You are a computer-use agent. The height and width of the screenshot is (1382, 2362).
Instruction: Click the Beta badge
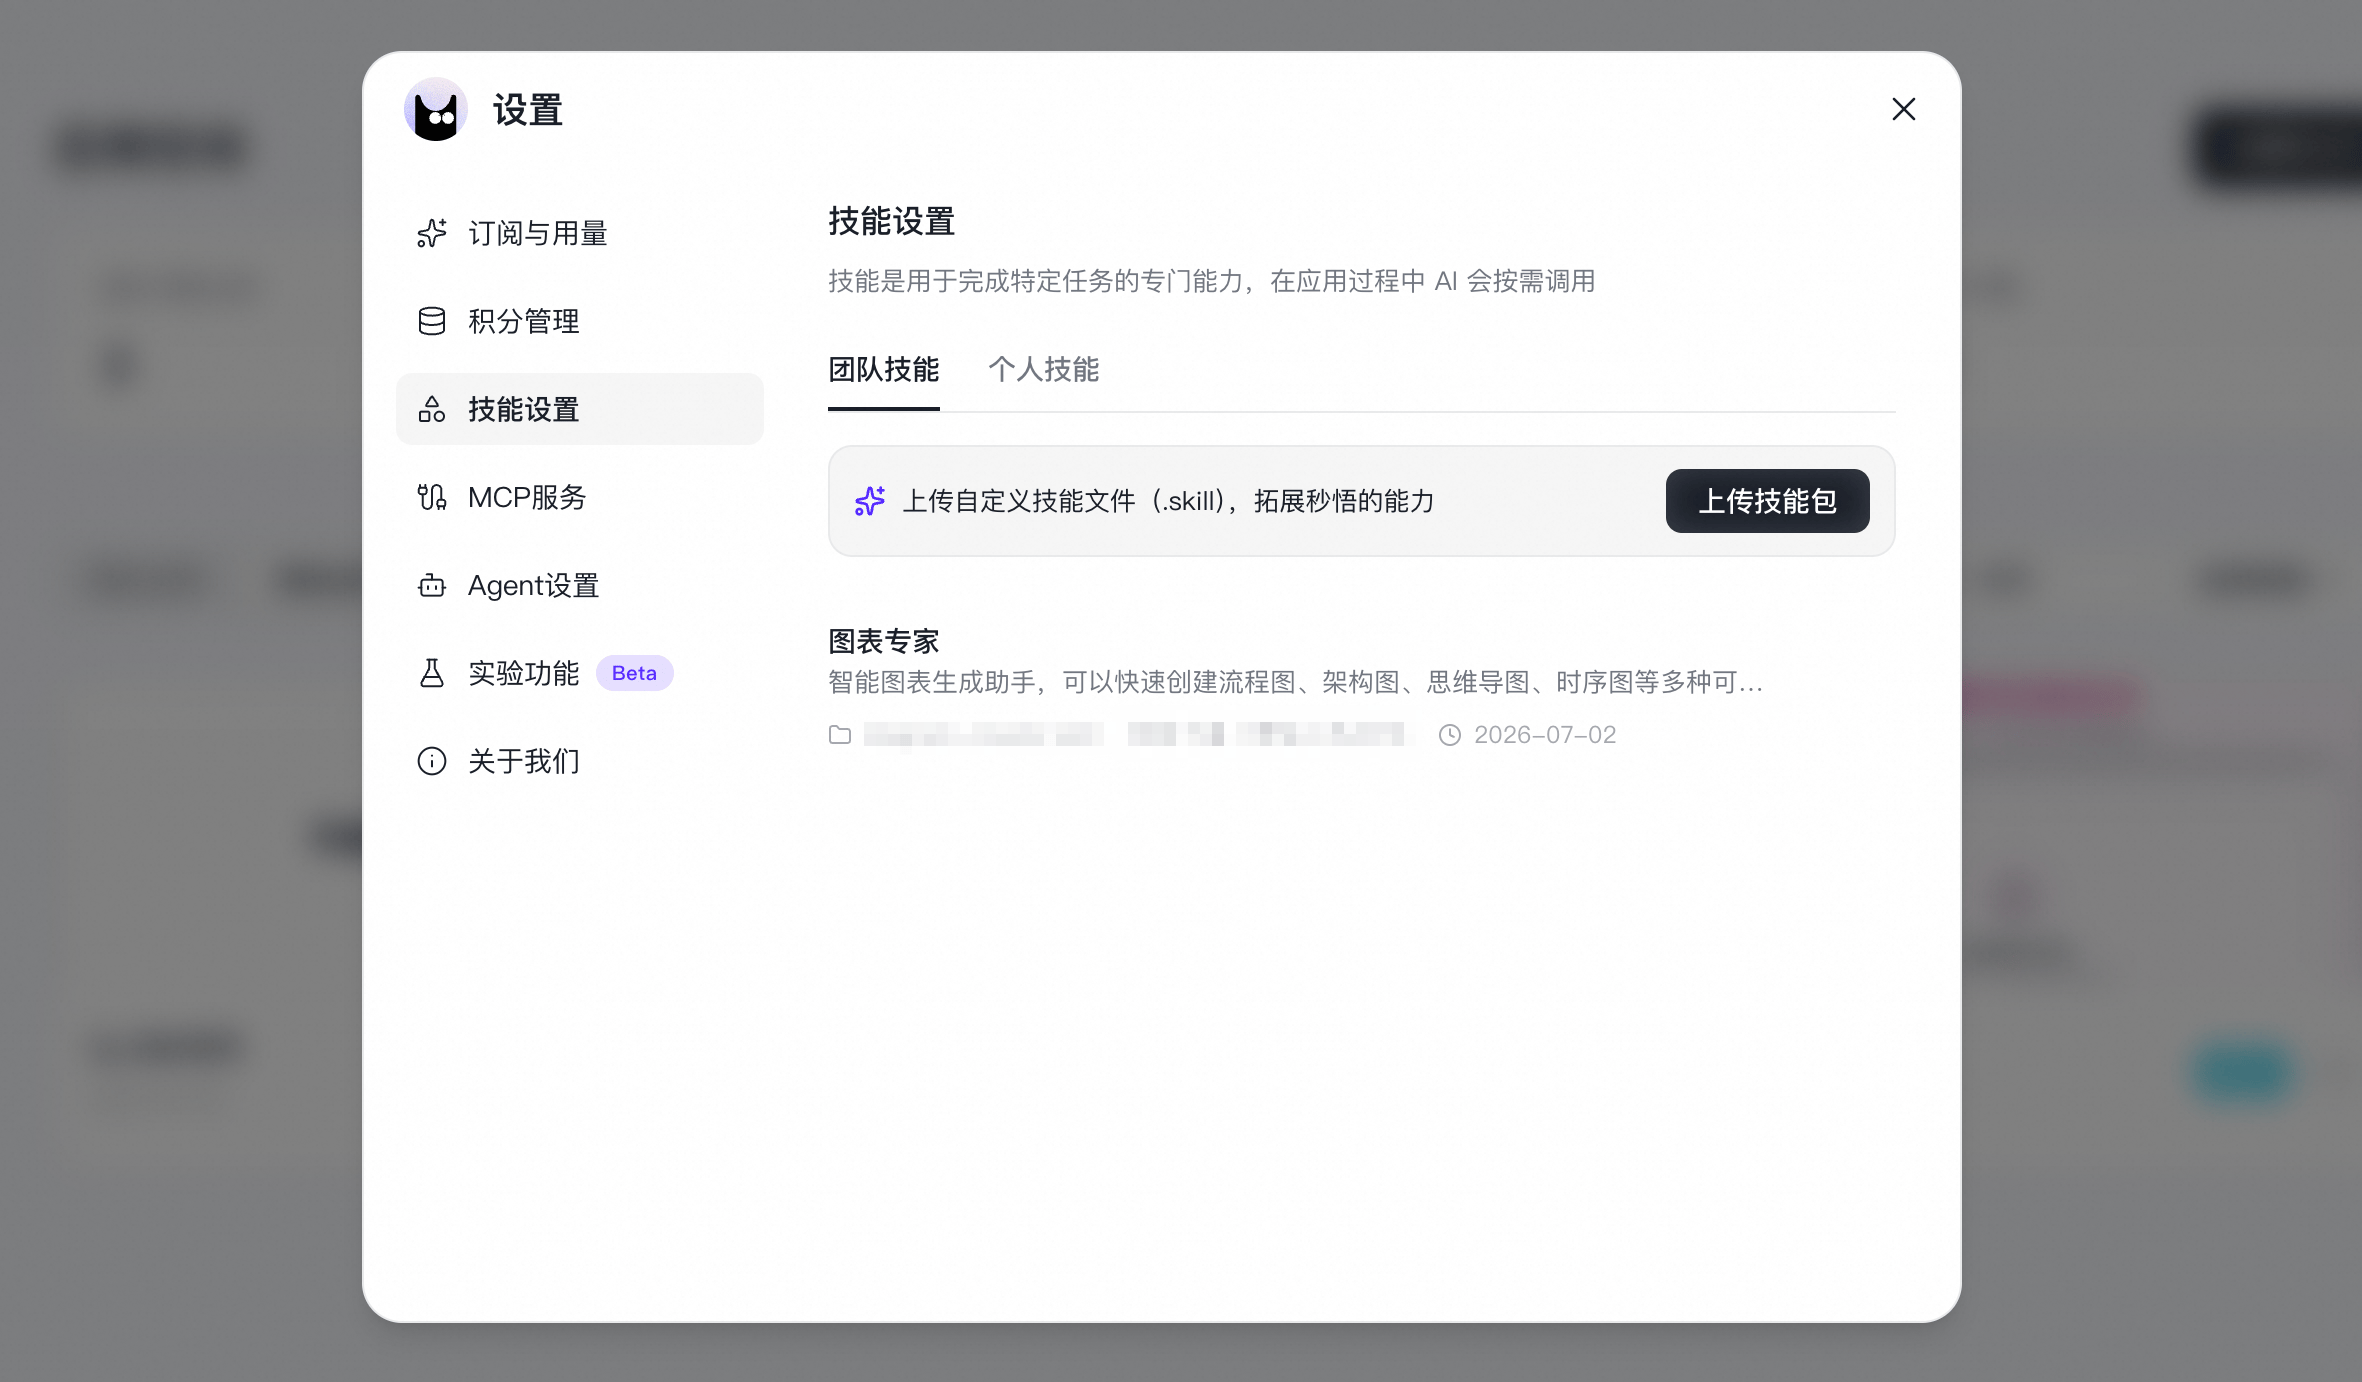pos(635,673)
